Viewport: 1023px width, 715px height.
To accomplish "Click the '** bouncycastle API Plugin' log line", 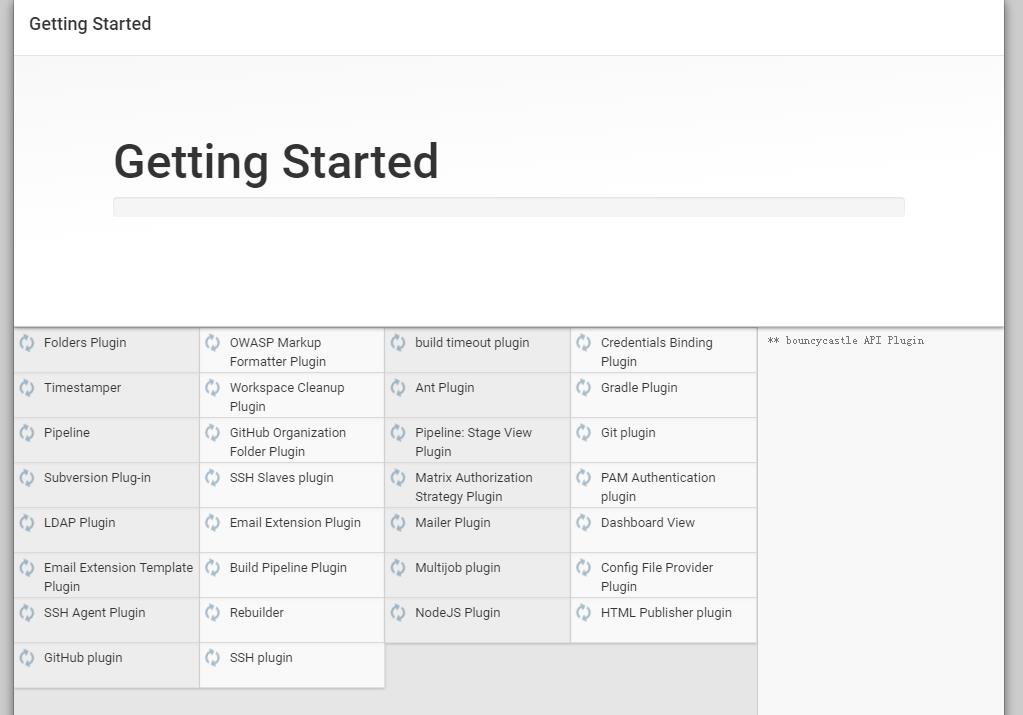I will [x=846, y=341].
